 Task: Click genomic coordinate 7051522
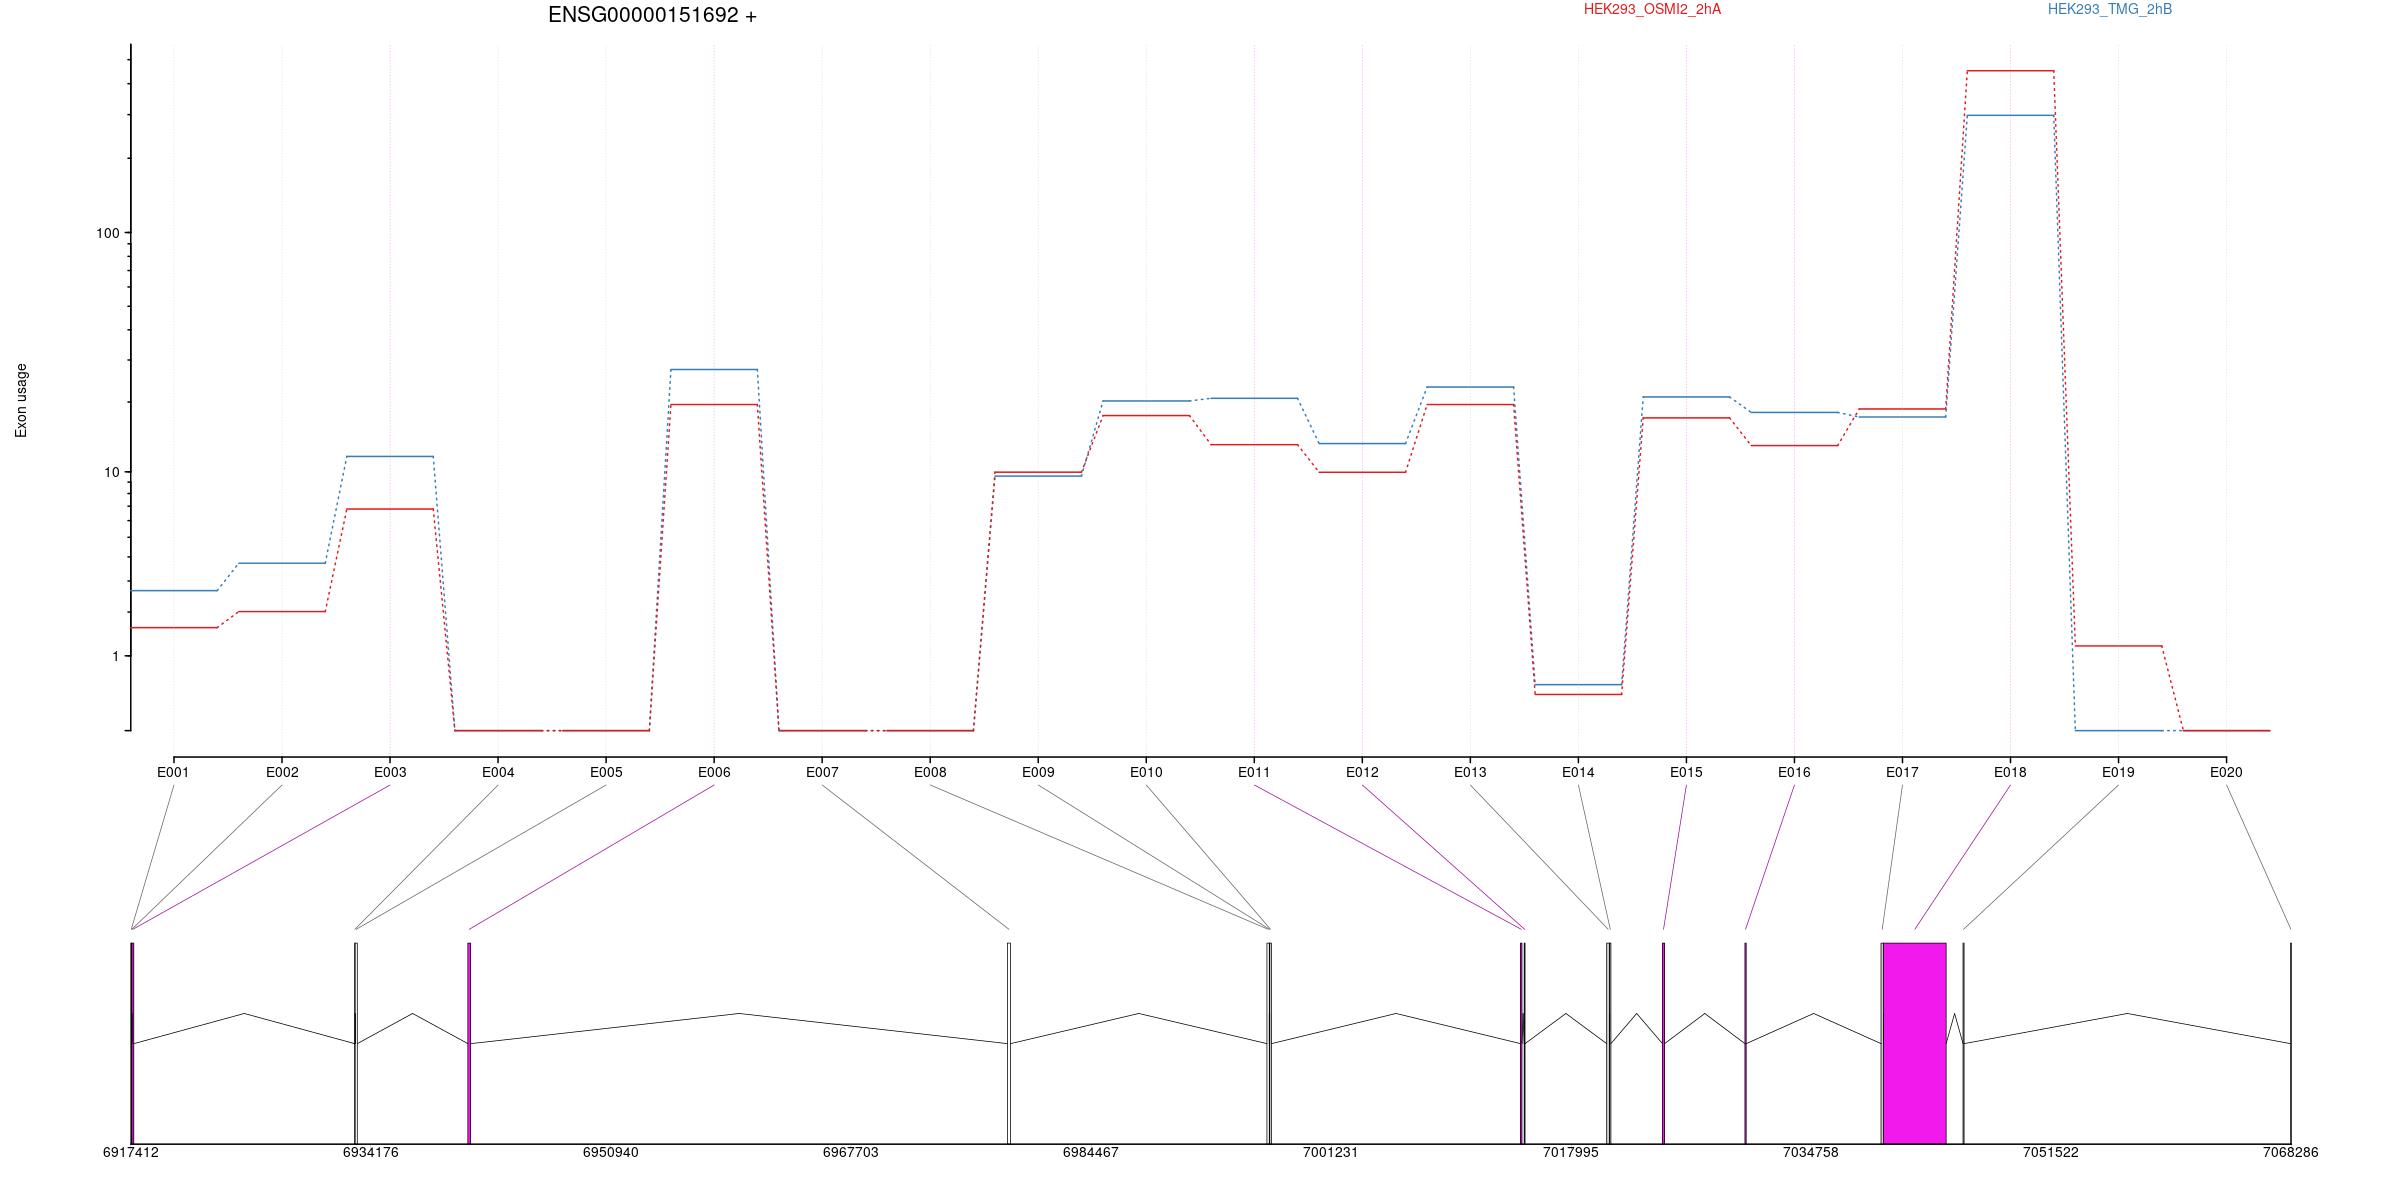pos(2051,1153)
